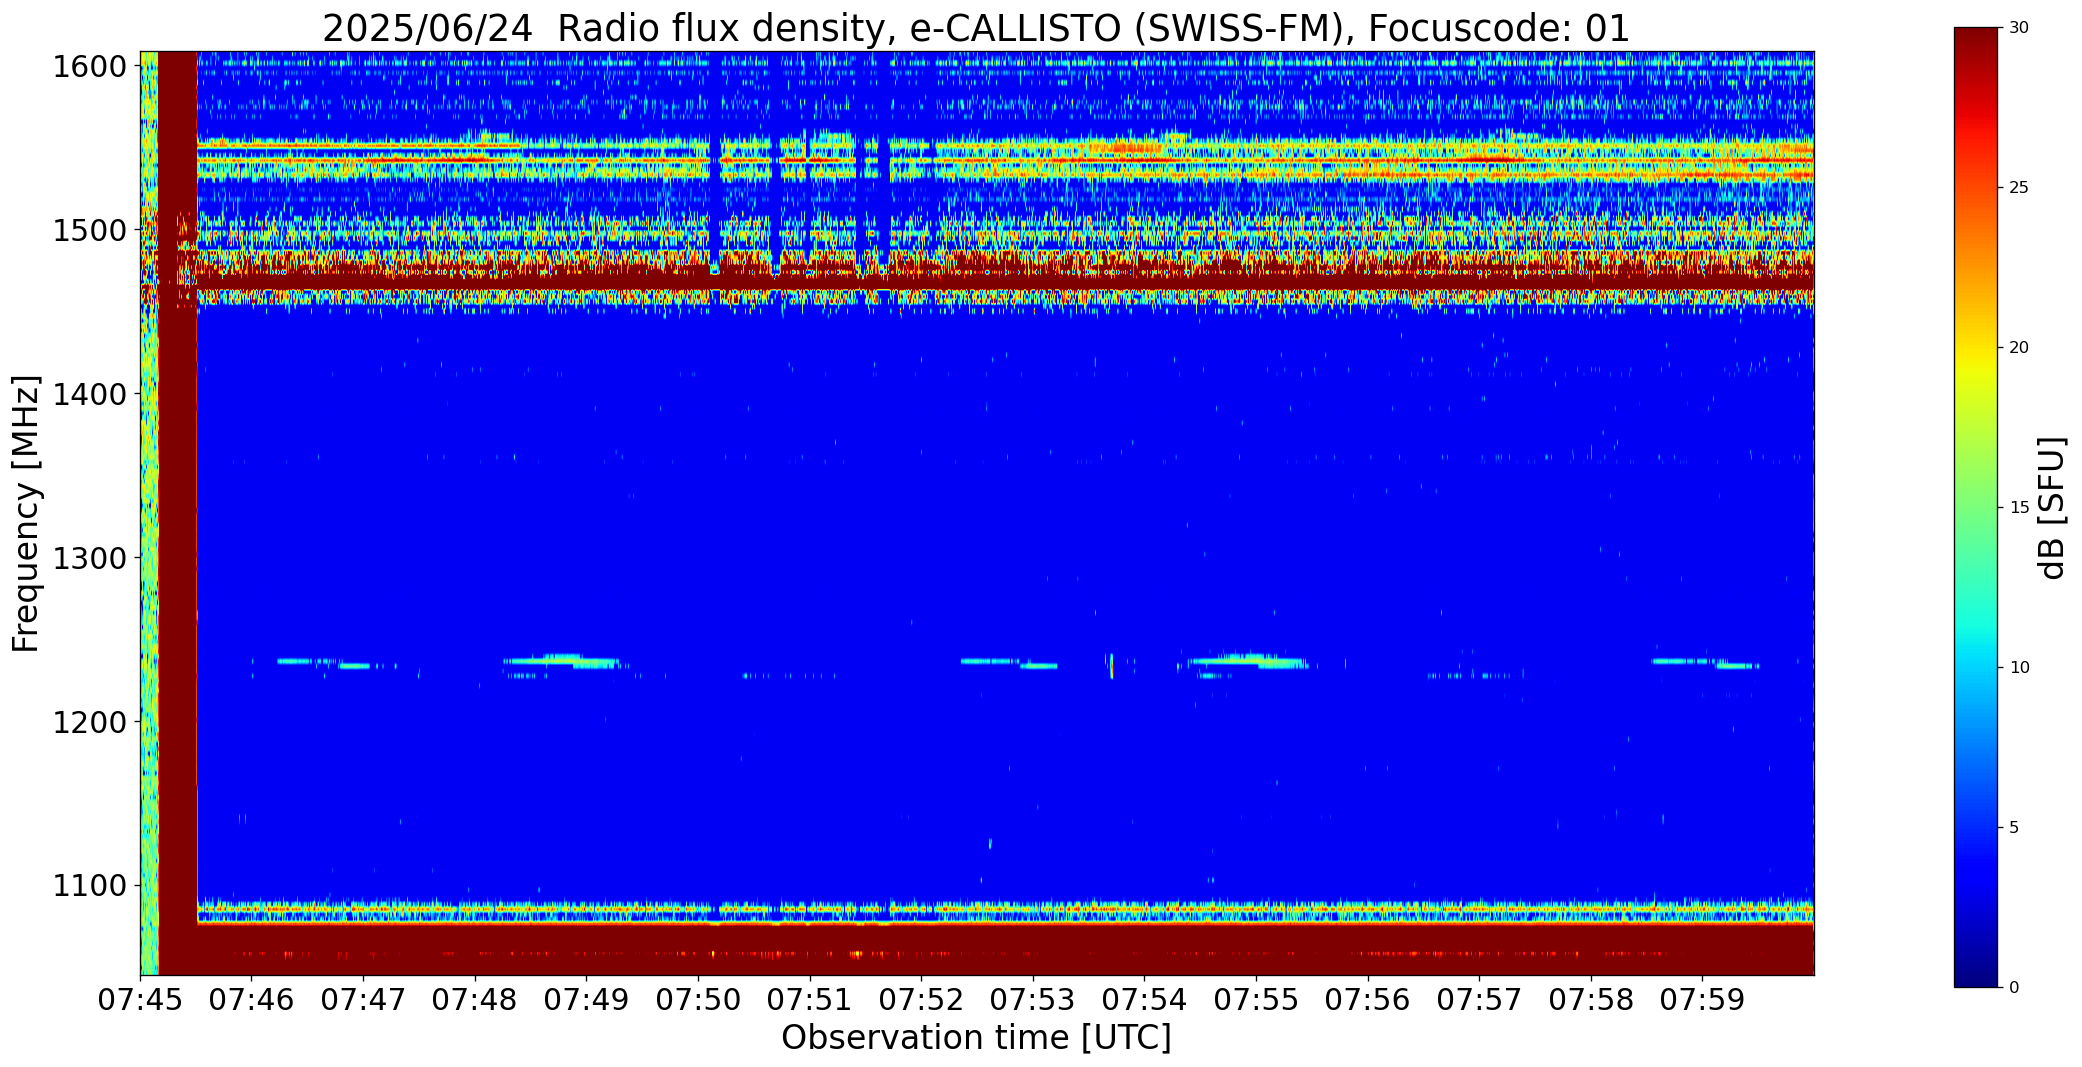Viewport: 2082px width, 1067px height.
Task: Click the 07:58 time tick label
Action: pyautogui.click(x=1591, y=1000)
